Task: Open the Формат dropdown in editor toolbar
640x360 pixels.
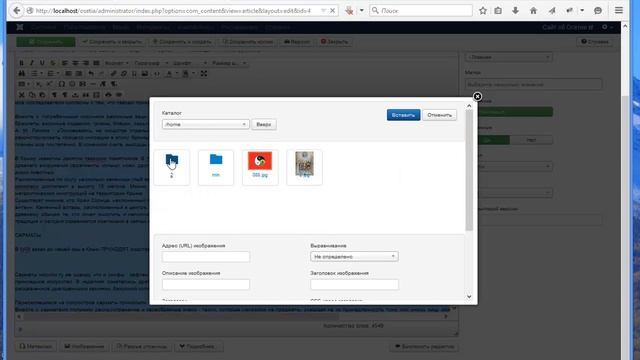Action: coord(116,63)
